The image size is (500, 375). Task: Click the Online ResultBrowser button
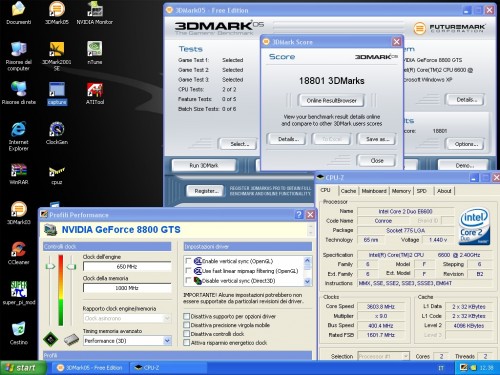[x=331, y=100]
